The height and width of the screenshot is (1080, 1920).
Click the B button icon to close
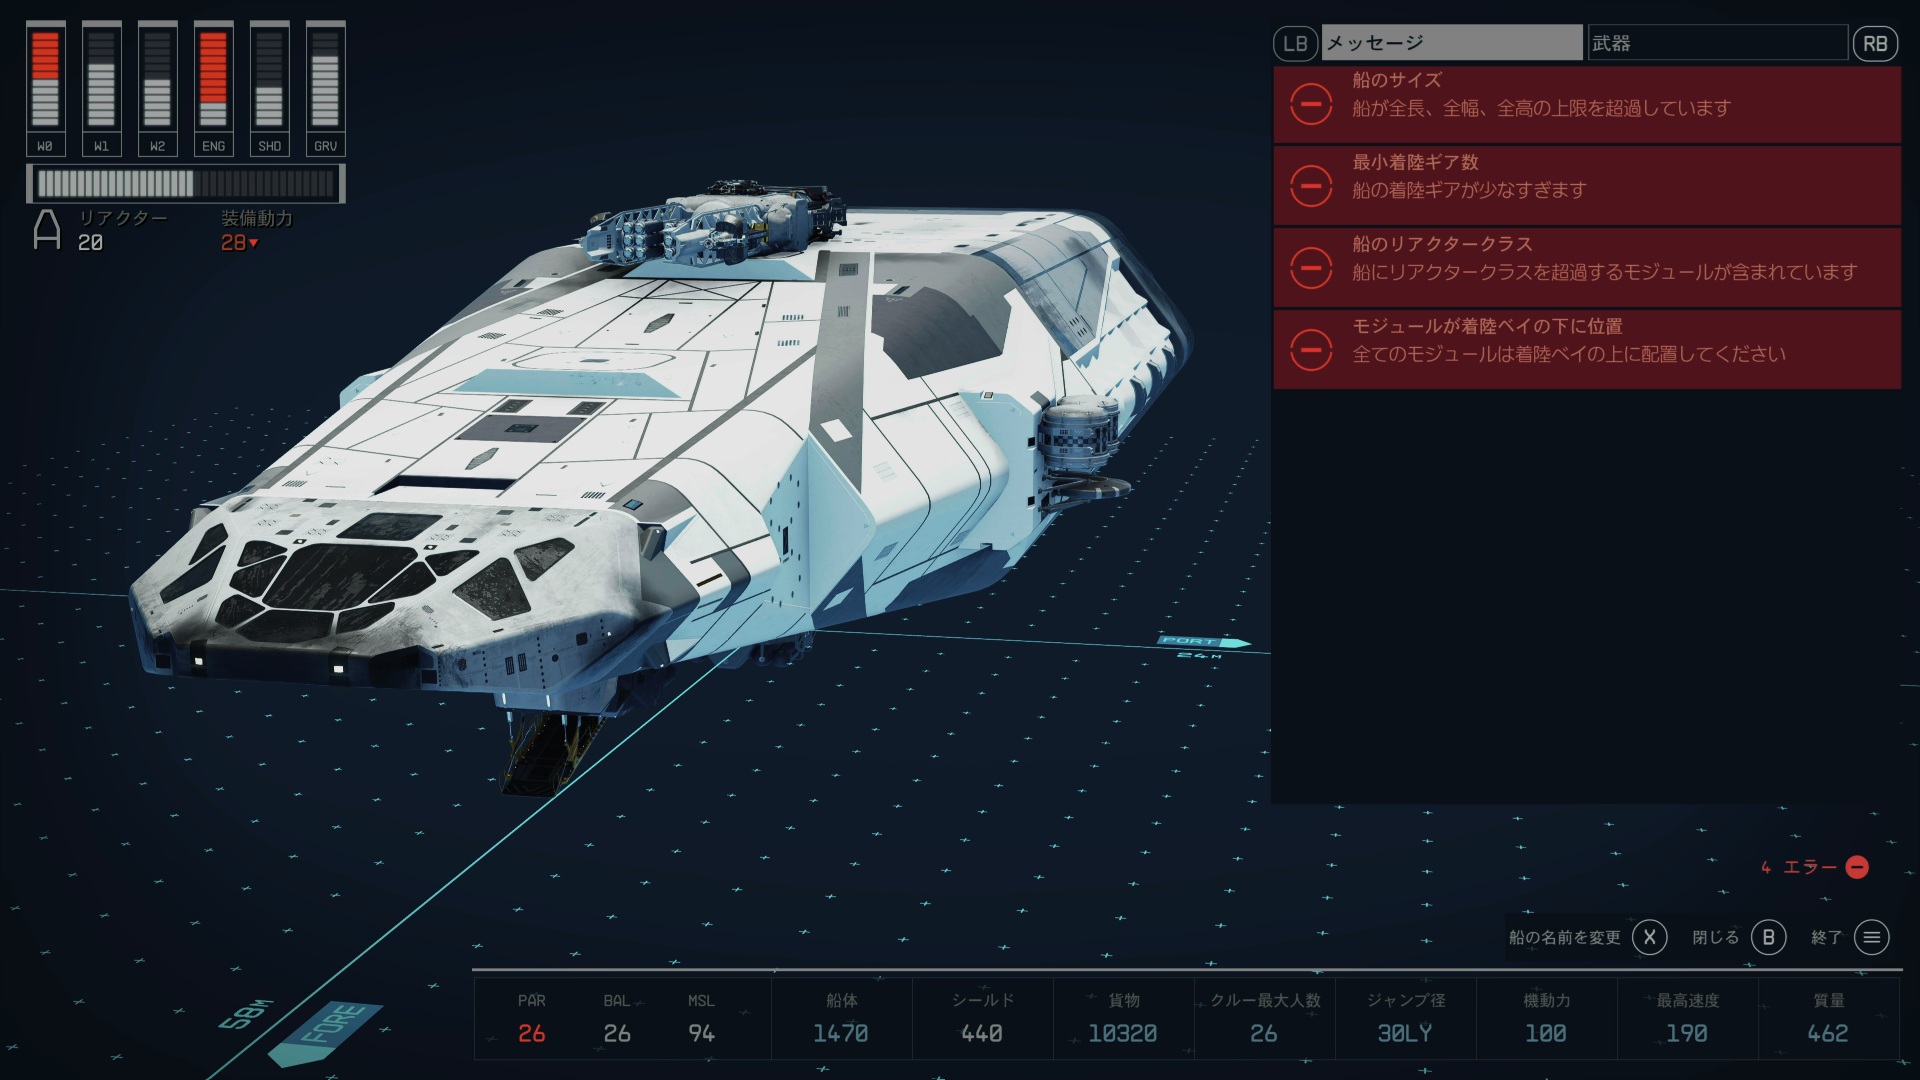[1768, 937]
